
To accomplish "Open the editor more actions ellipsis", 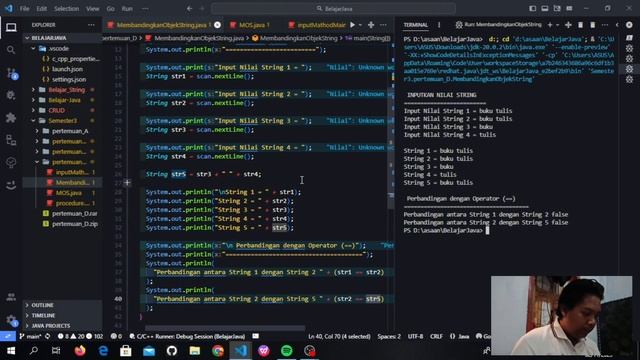I will pos(383,25).
